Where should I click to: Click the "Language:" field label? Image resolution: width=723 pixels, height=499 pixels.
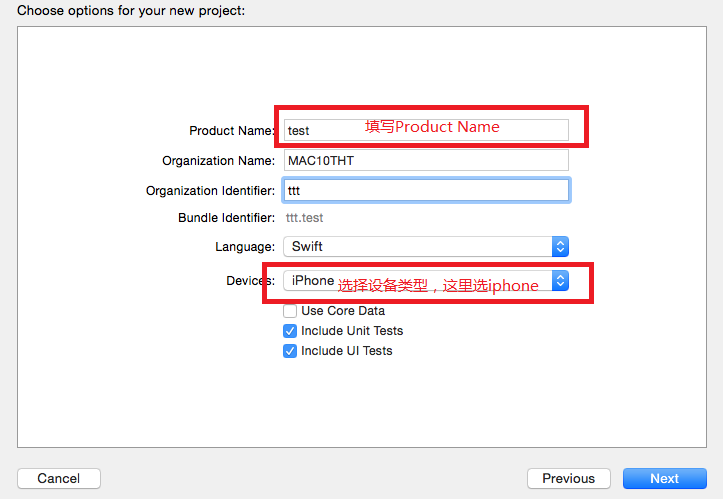245,247
